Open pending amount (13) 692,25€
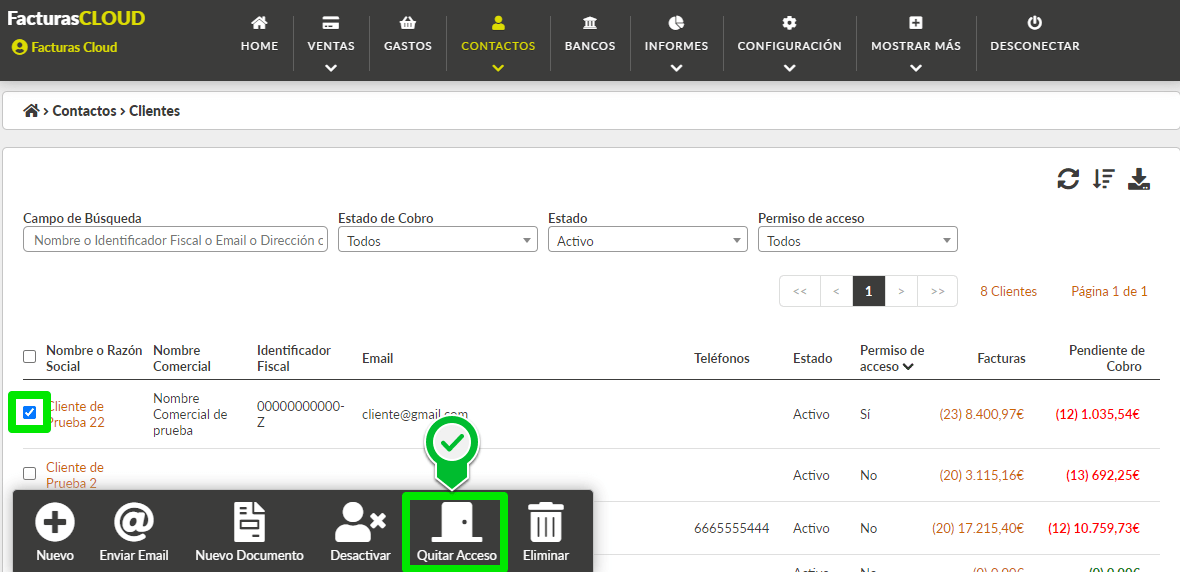Image resolution: width=1180 pixels, height=572 pixels. 1102,475
